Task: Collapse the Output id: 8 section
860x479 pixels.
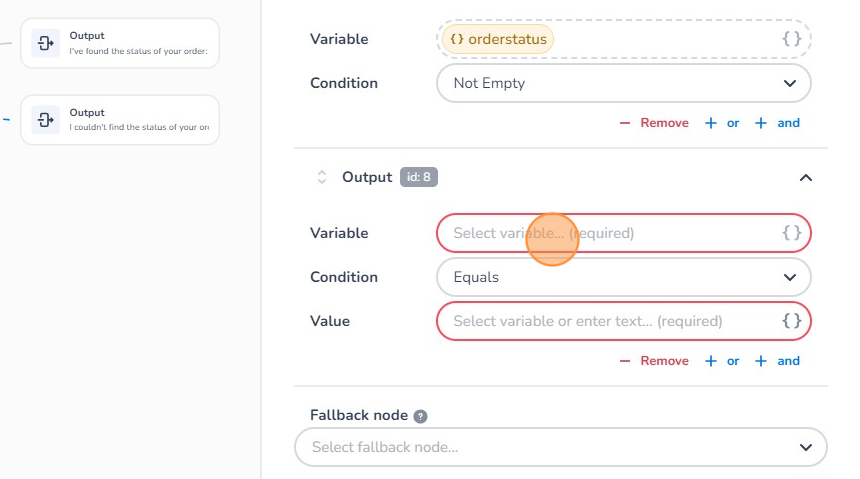Action: pos(805,178)
